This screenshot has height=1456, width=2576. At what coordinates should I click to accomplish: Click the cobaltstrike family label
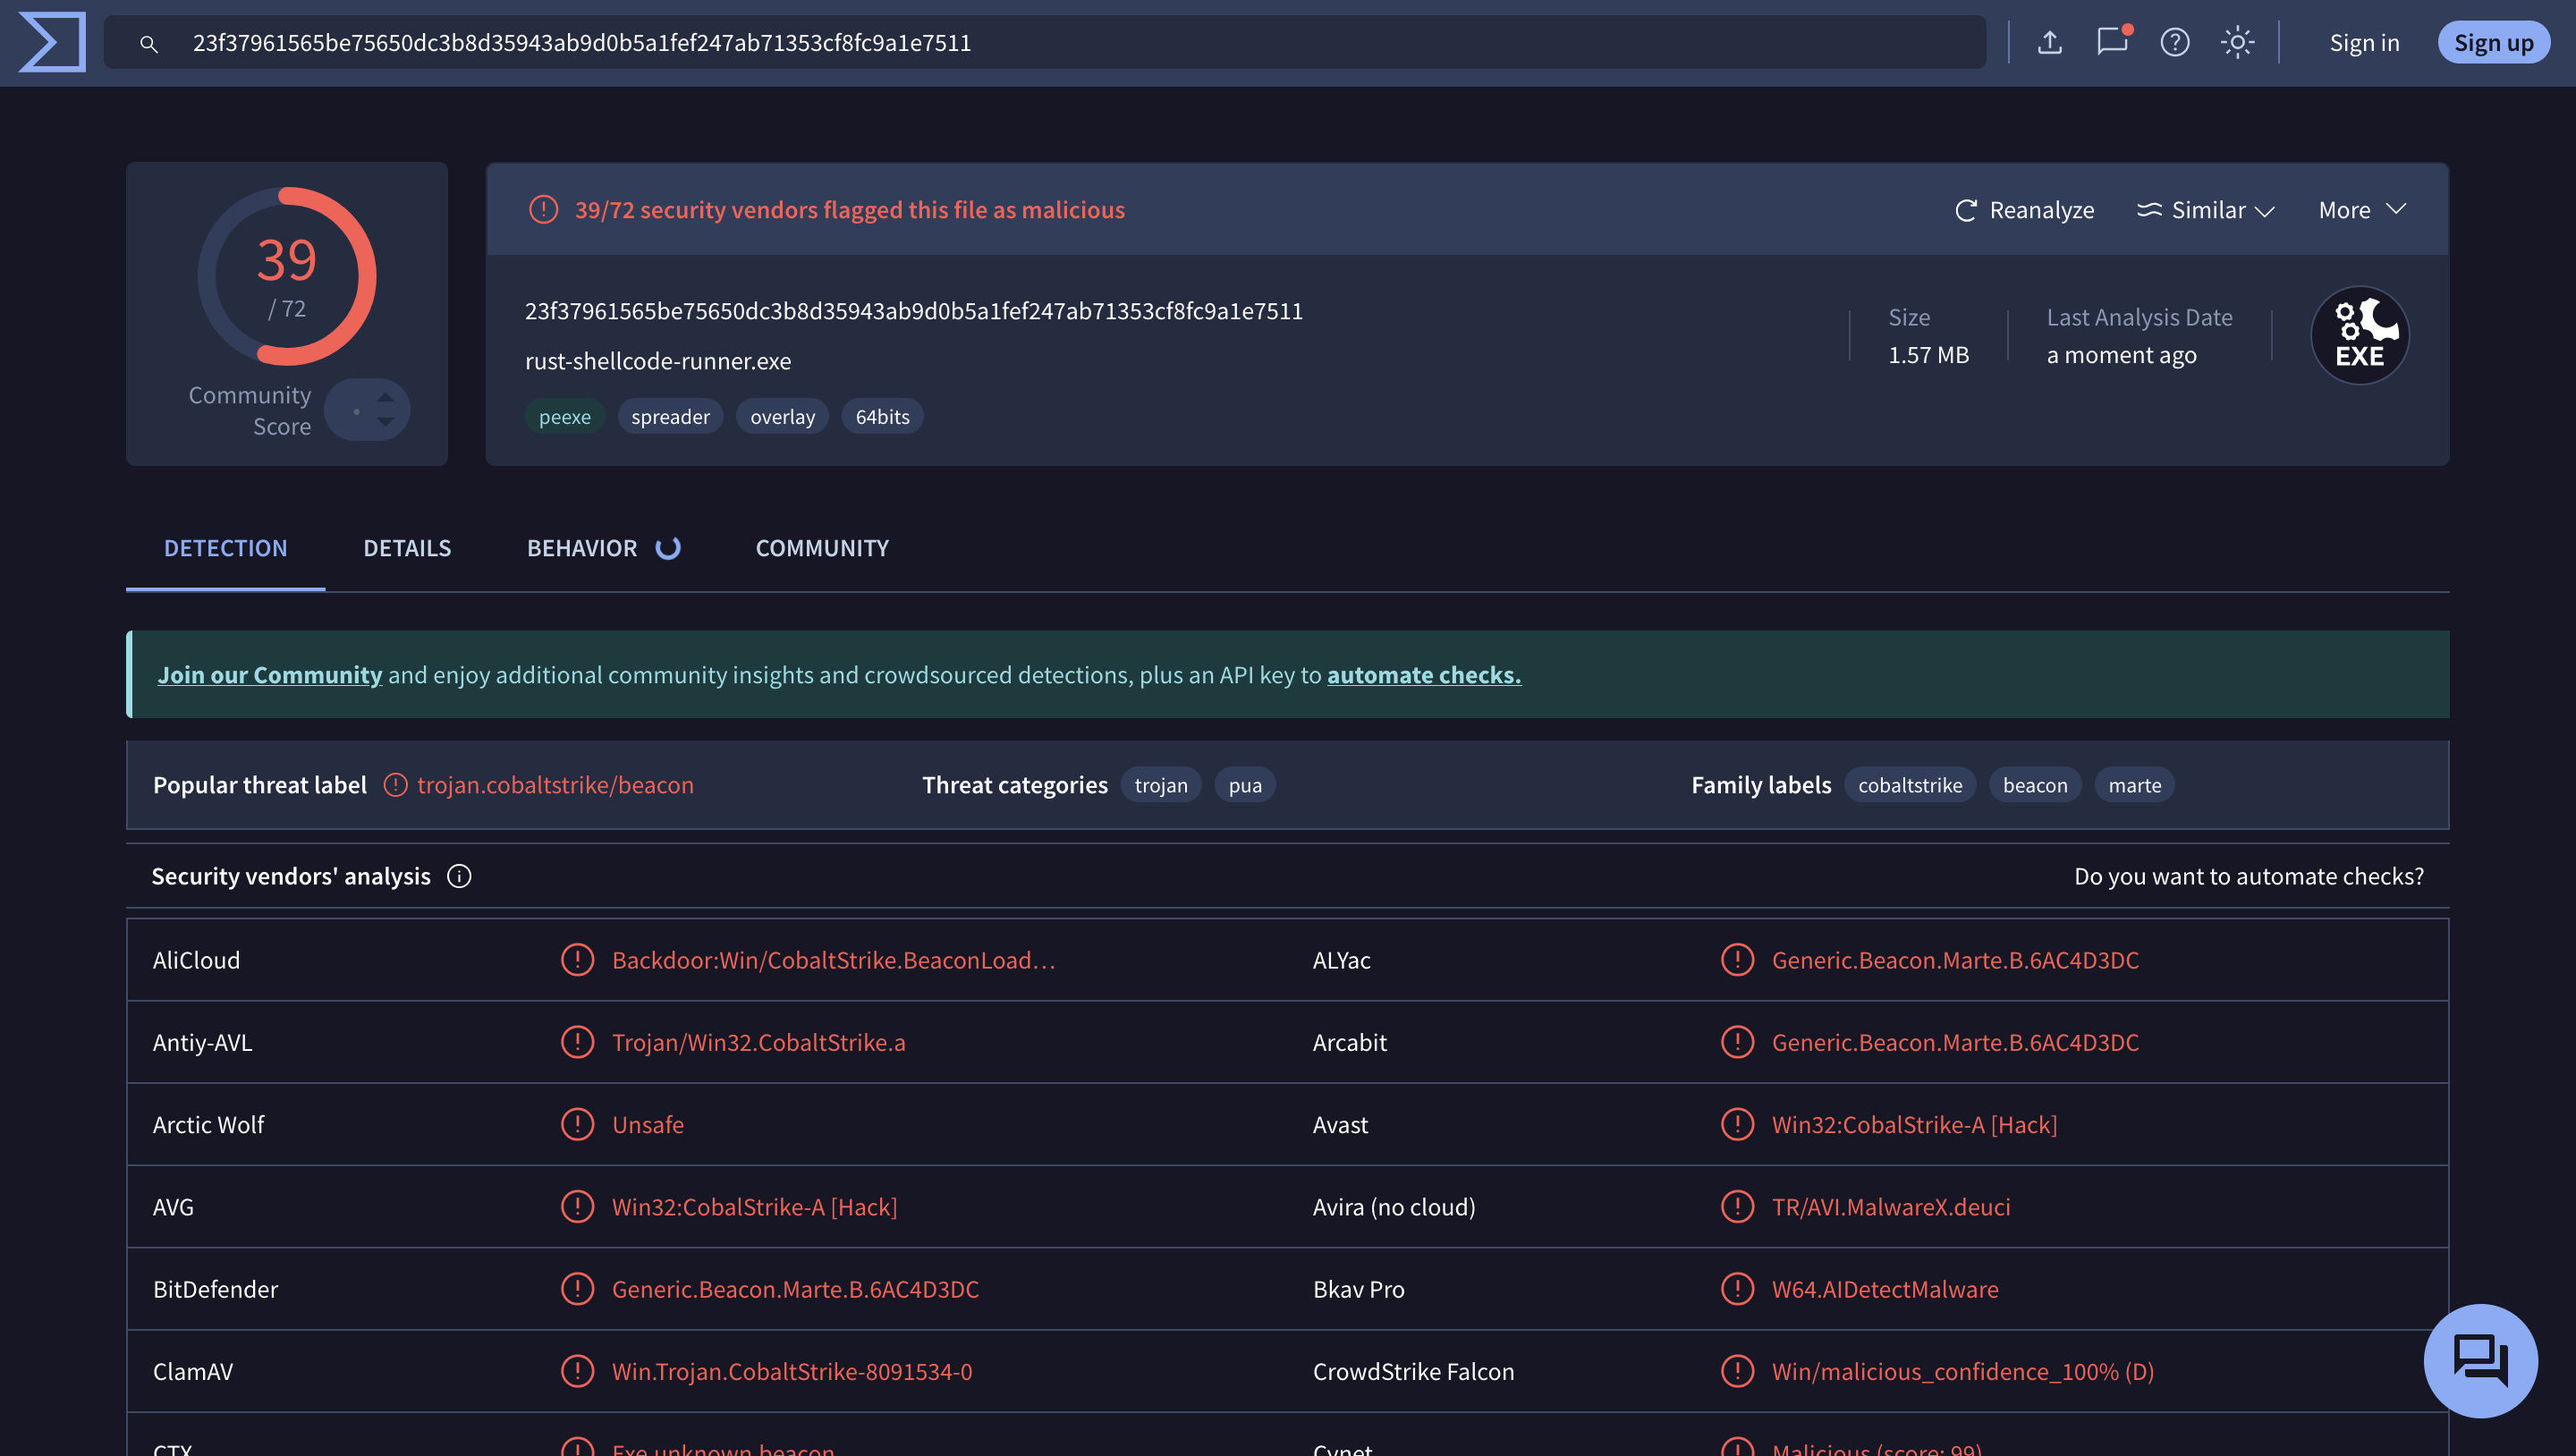1910,785
